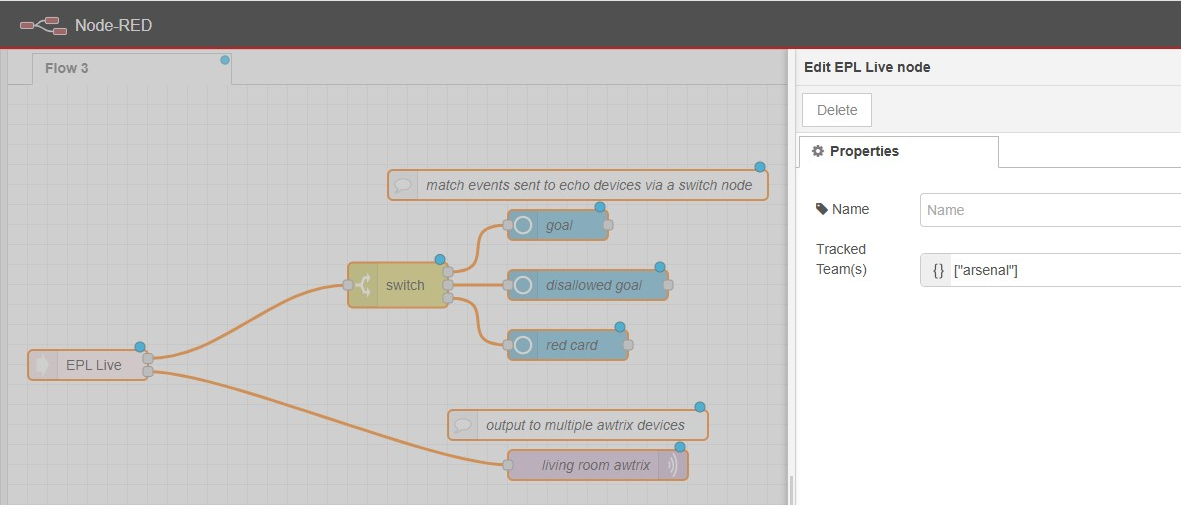Select the living room awtrix node

(597, 465)
